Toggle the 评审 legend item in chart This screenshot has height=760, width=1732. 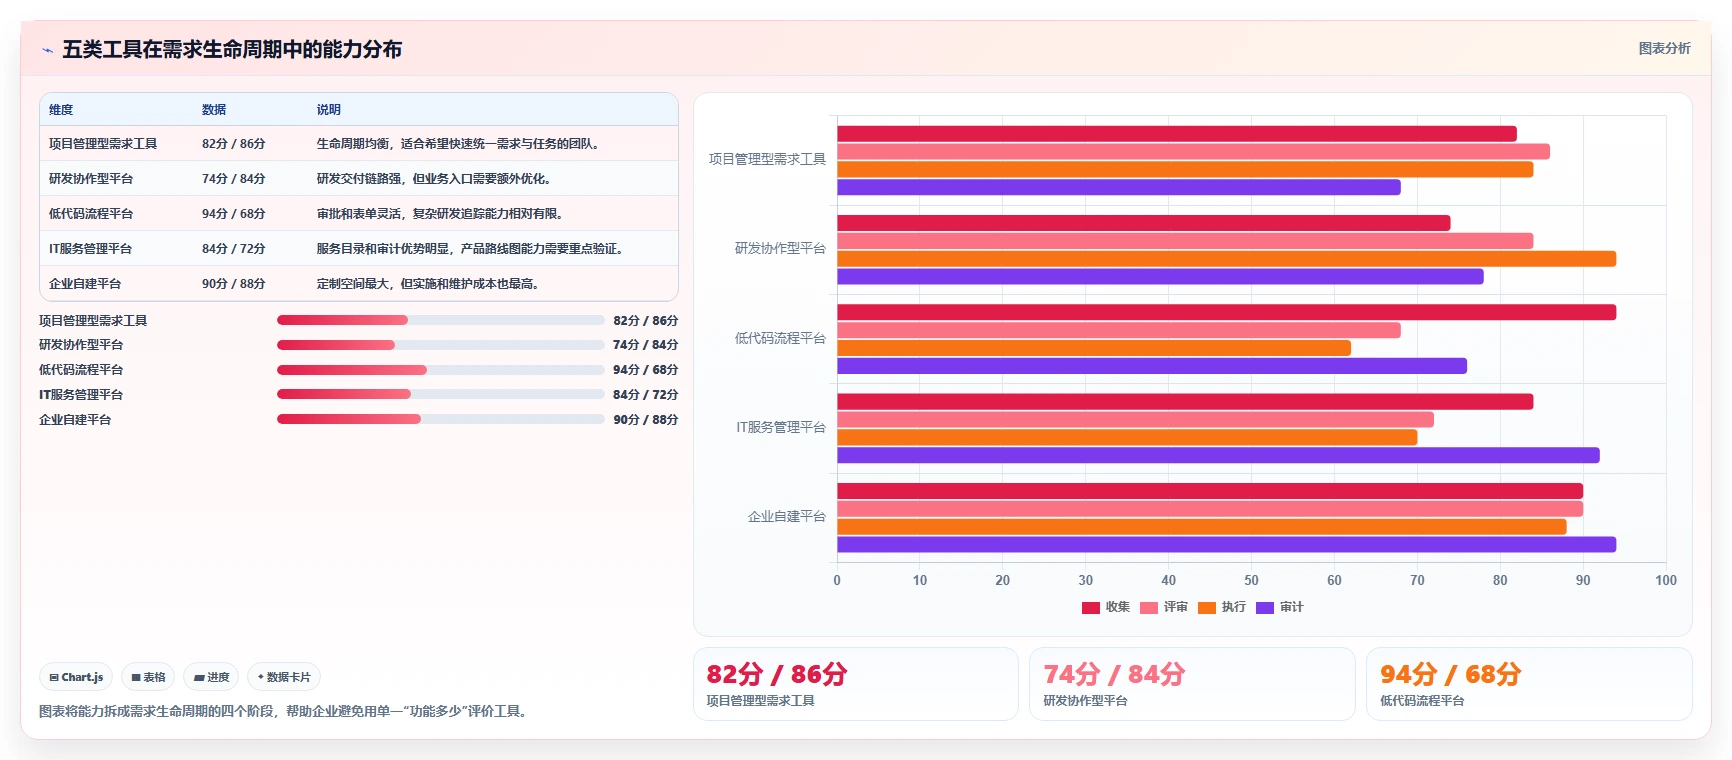1164,607
